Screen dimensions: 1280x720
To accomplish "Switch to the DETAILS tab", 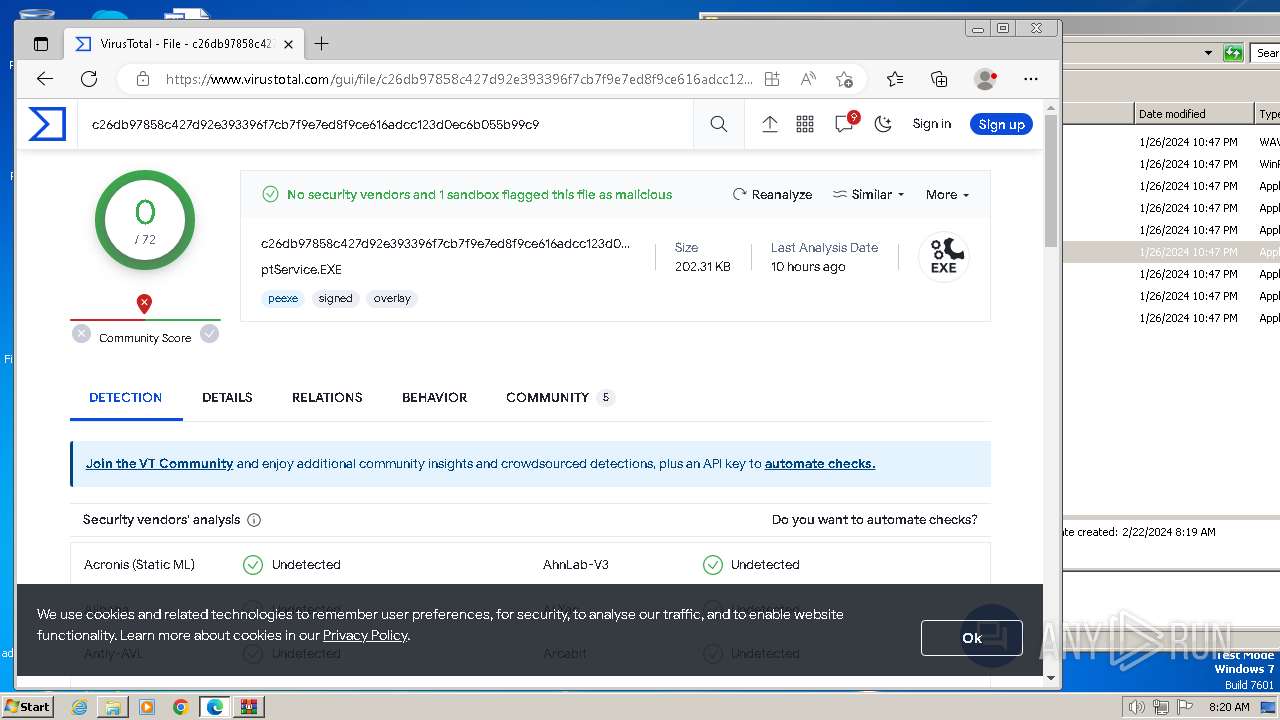I will click(227, 397).
